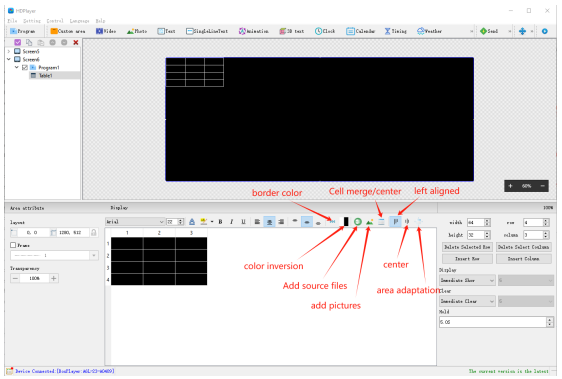Collapse the Screen6 tree node

coord(9,59)
